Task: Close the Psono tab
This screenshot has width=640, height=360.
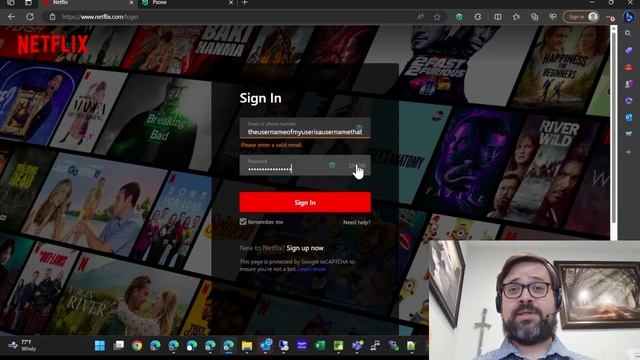Action: 231,3
